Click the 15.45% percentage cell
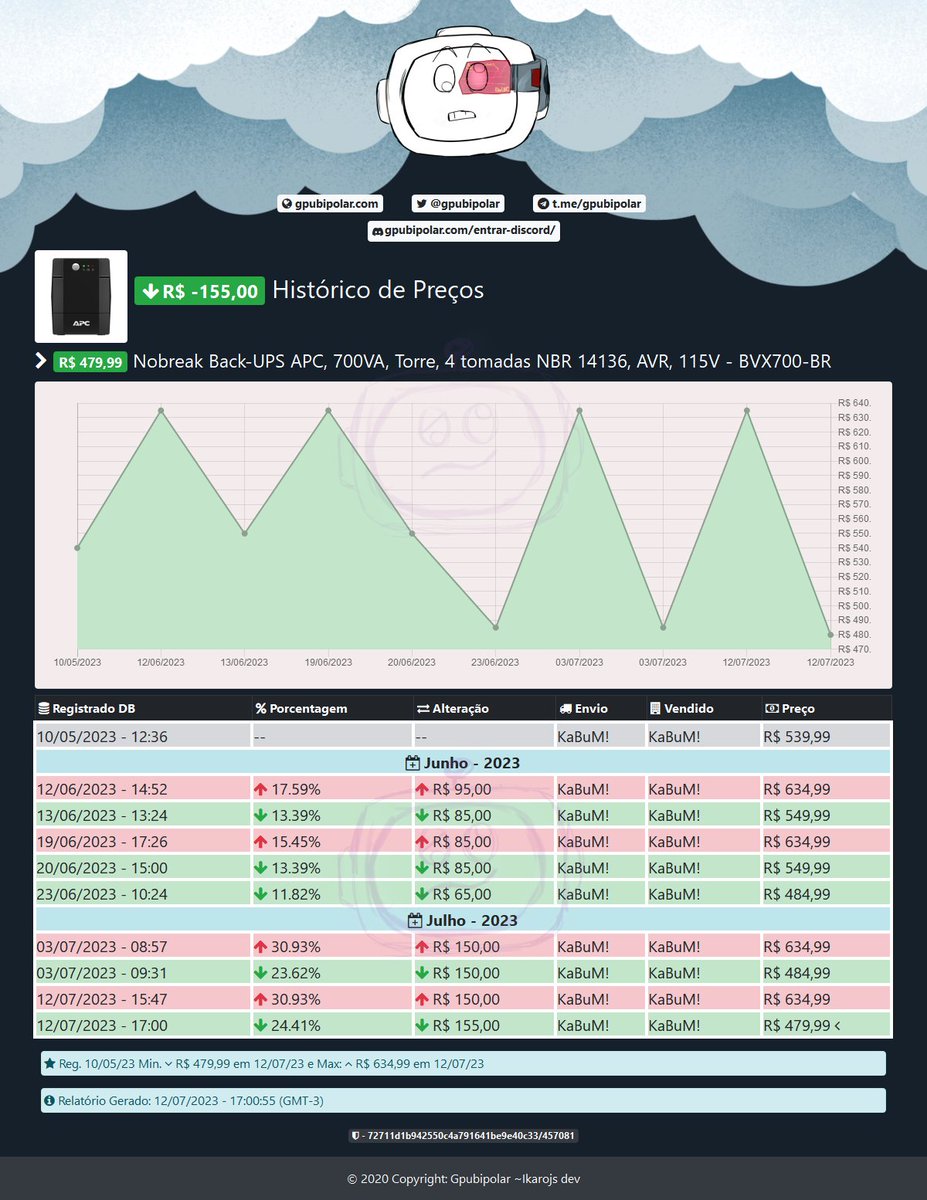 [332, 842]
